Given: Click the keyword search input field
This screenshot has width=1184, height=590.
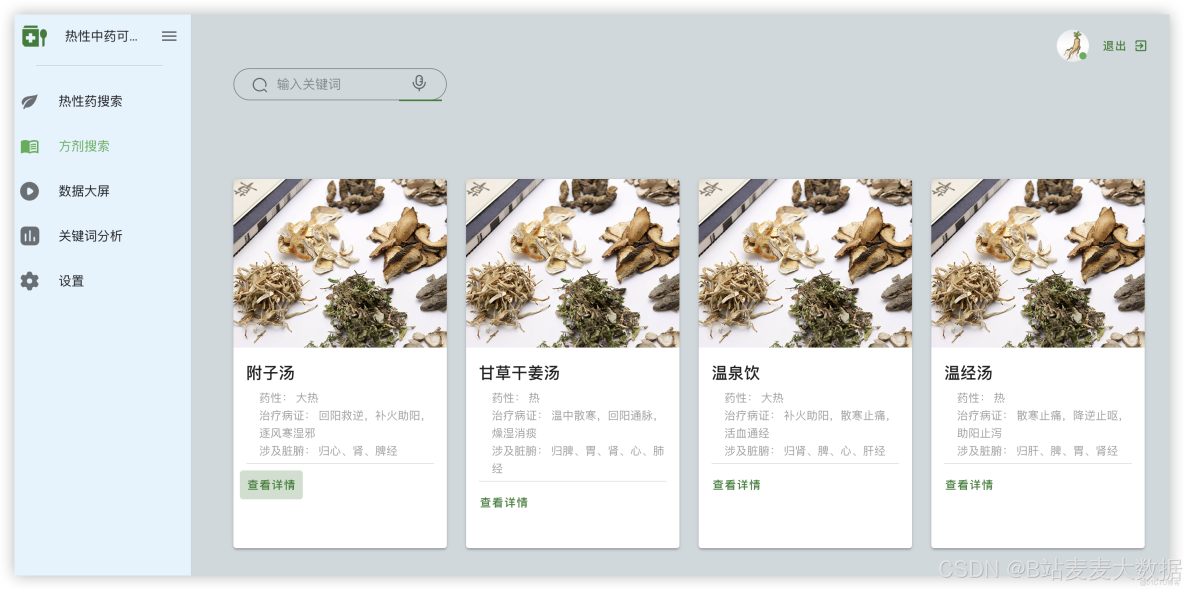Looking at the screenshot, I should pos(330,84).
